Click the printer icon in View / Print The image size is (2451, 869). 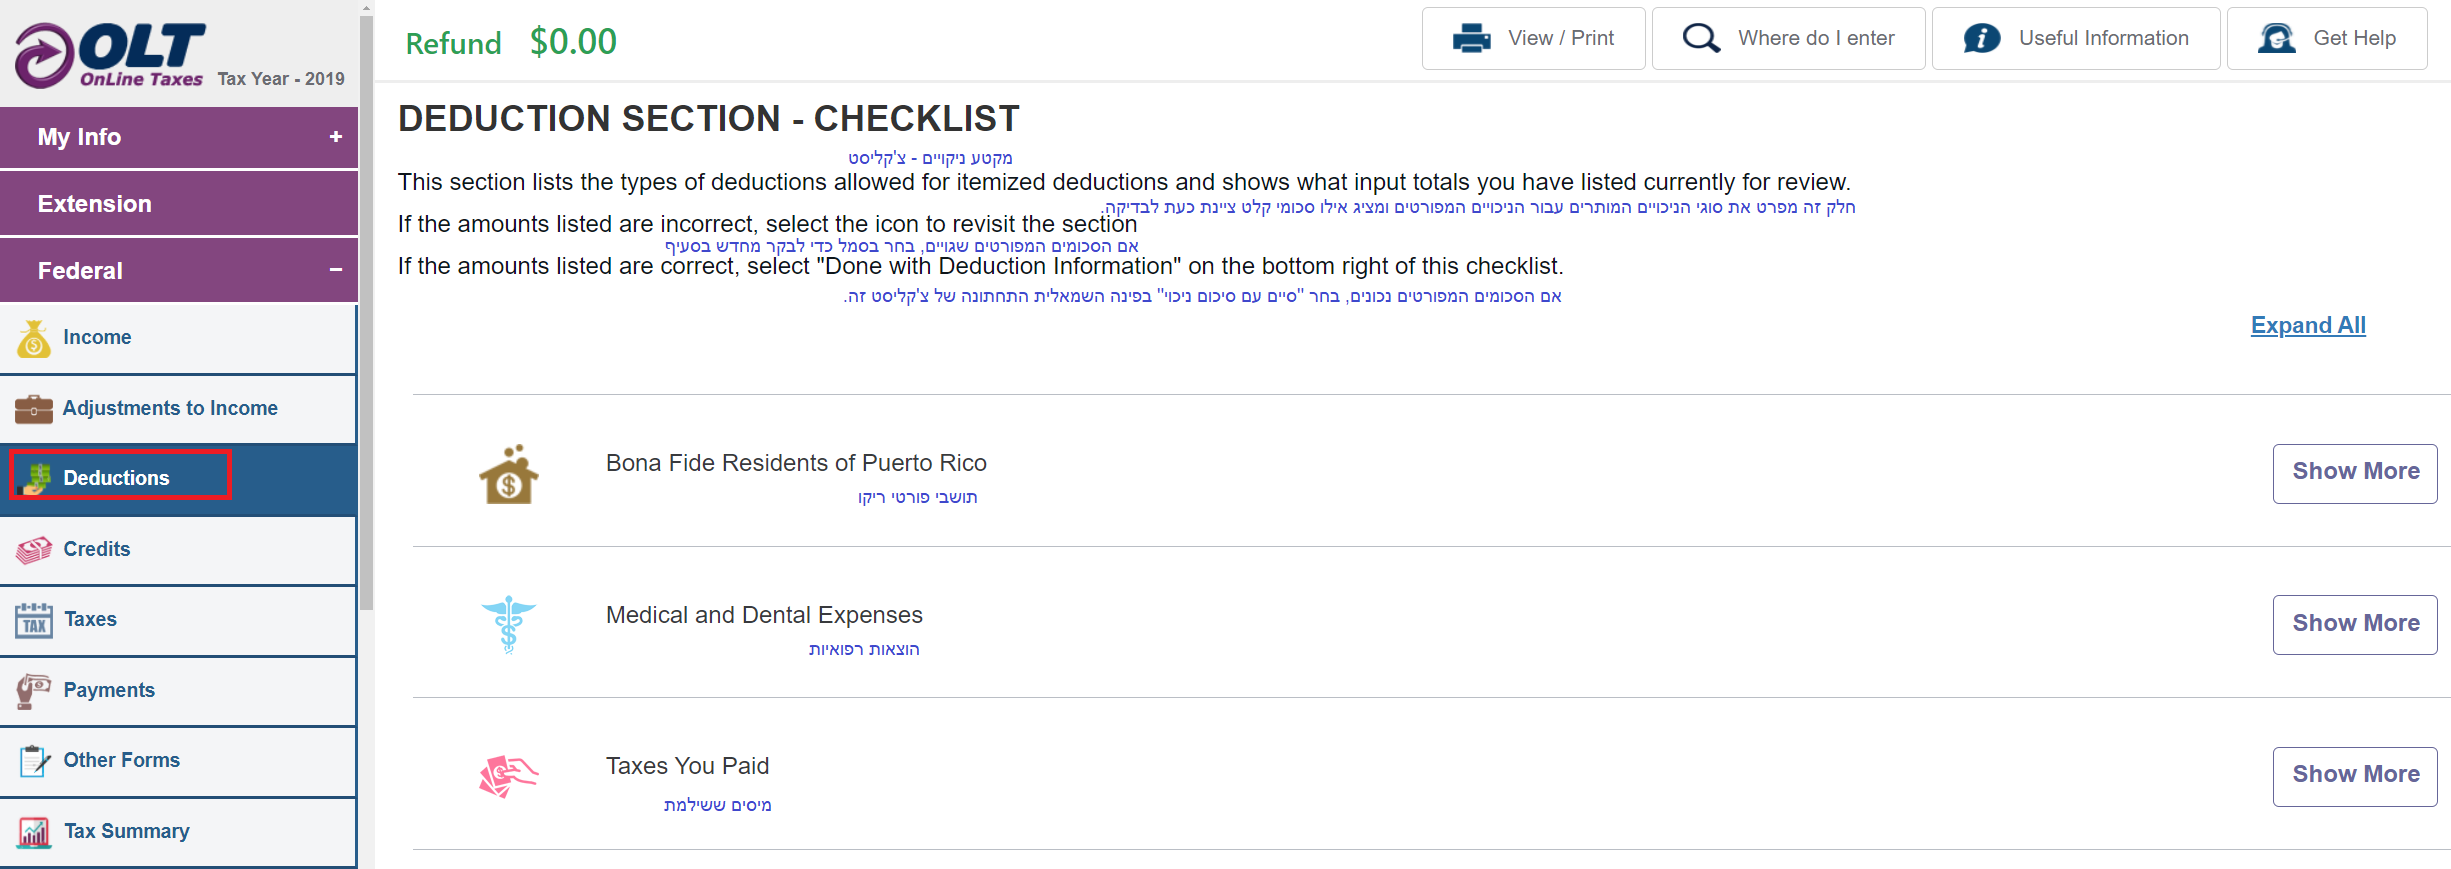click(x=1471, y=38)
